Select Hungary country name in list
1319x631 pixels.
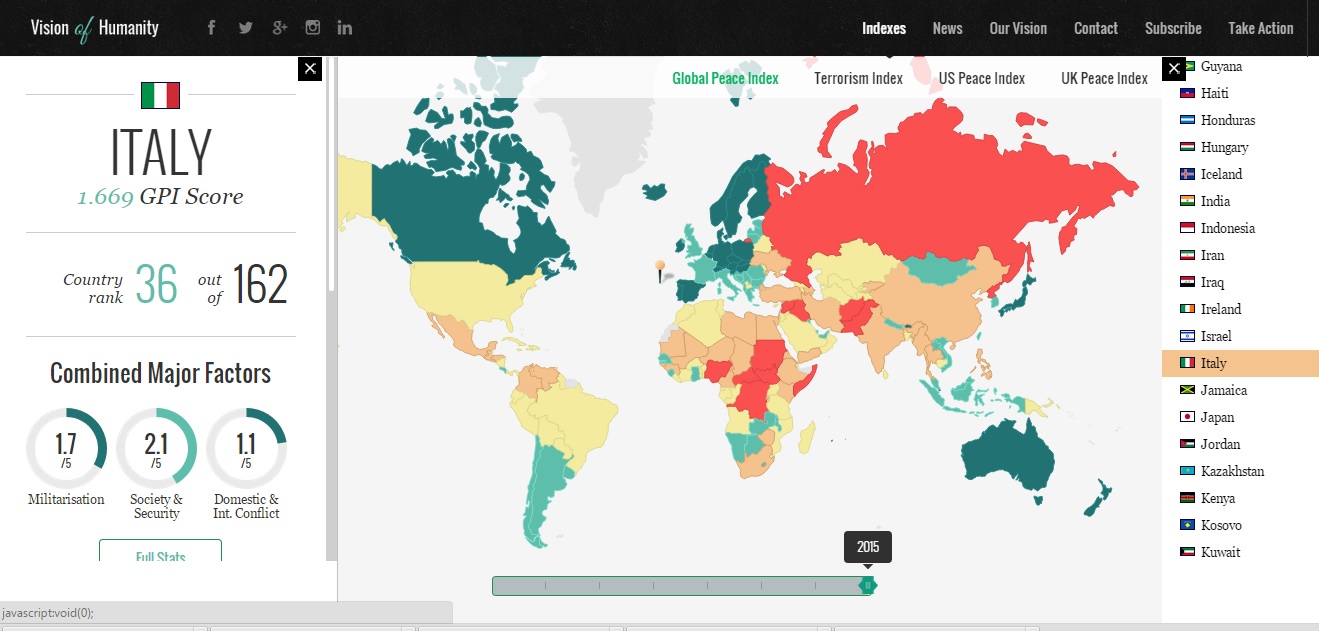(x=1224, y=147)
